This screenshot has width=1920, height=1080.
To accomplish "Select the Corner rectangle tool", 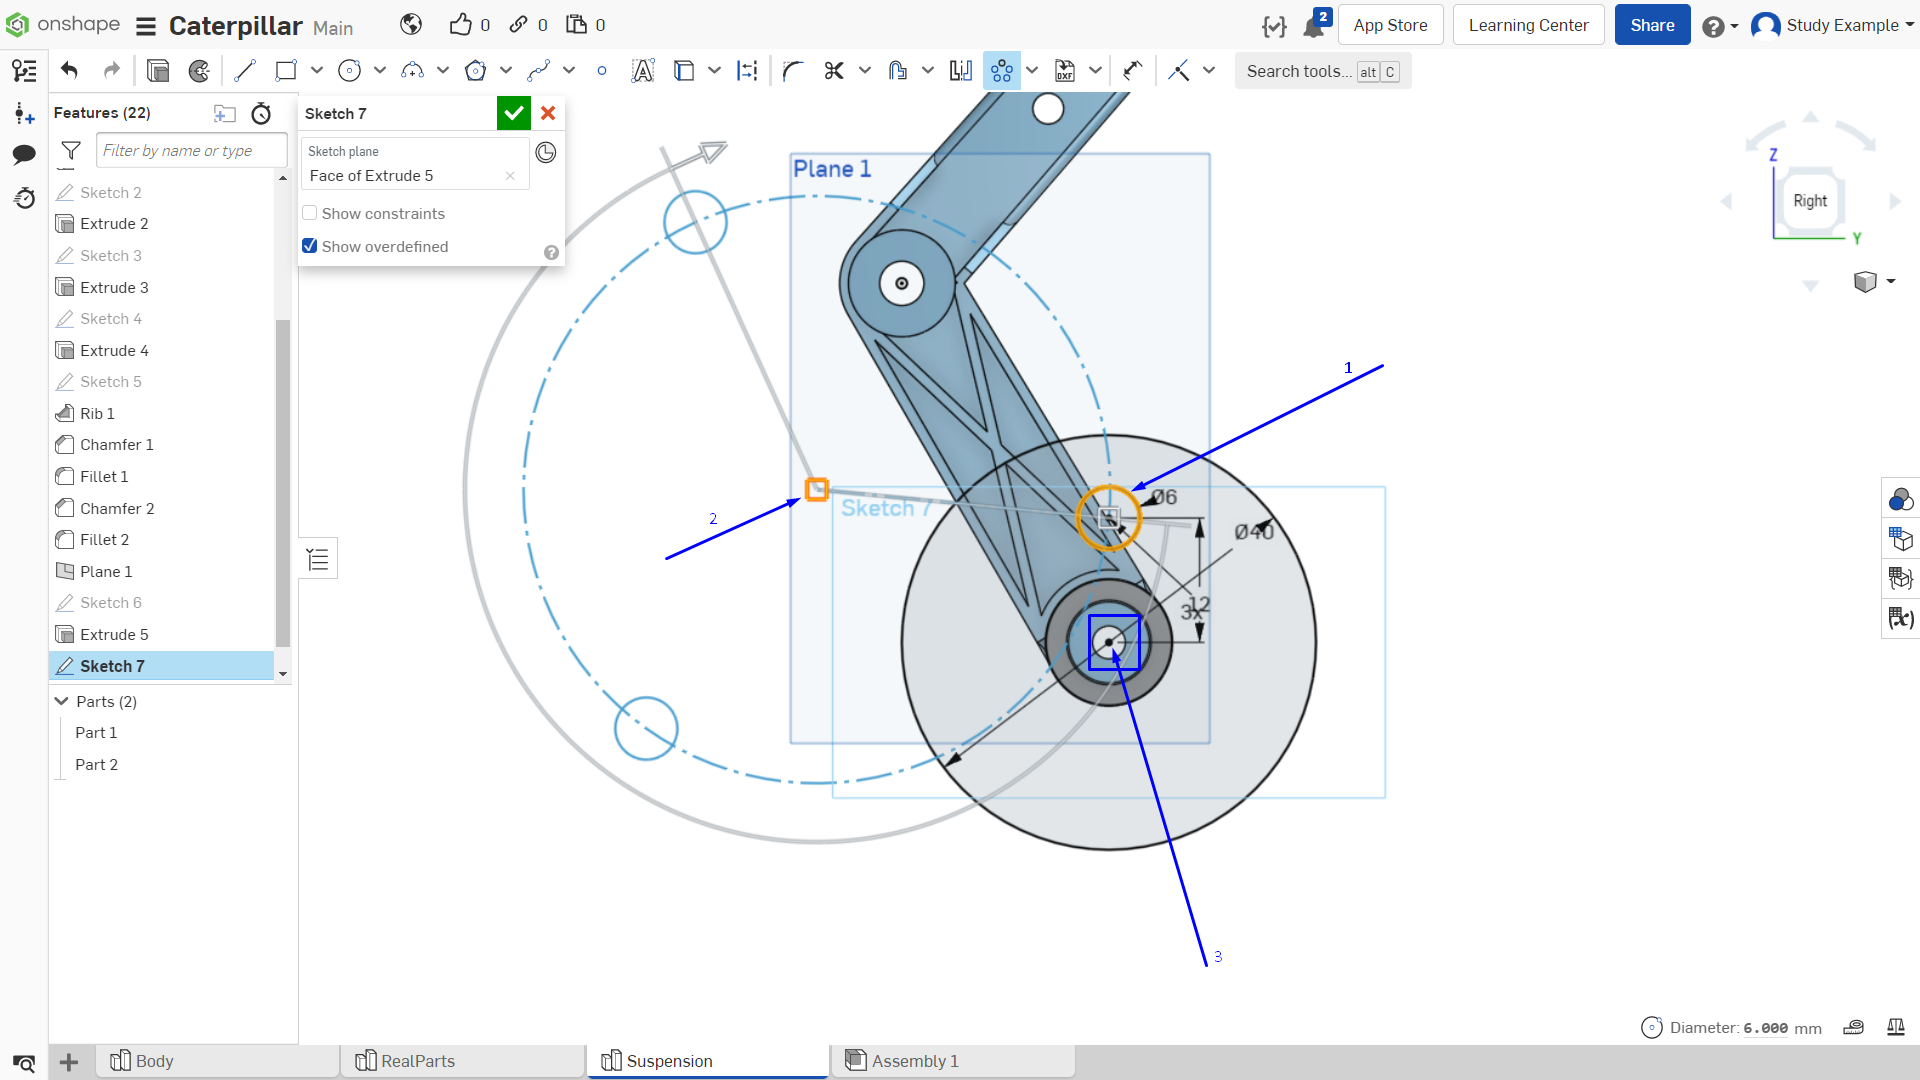I will [286, 71].
